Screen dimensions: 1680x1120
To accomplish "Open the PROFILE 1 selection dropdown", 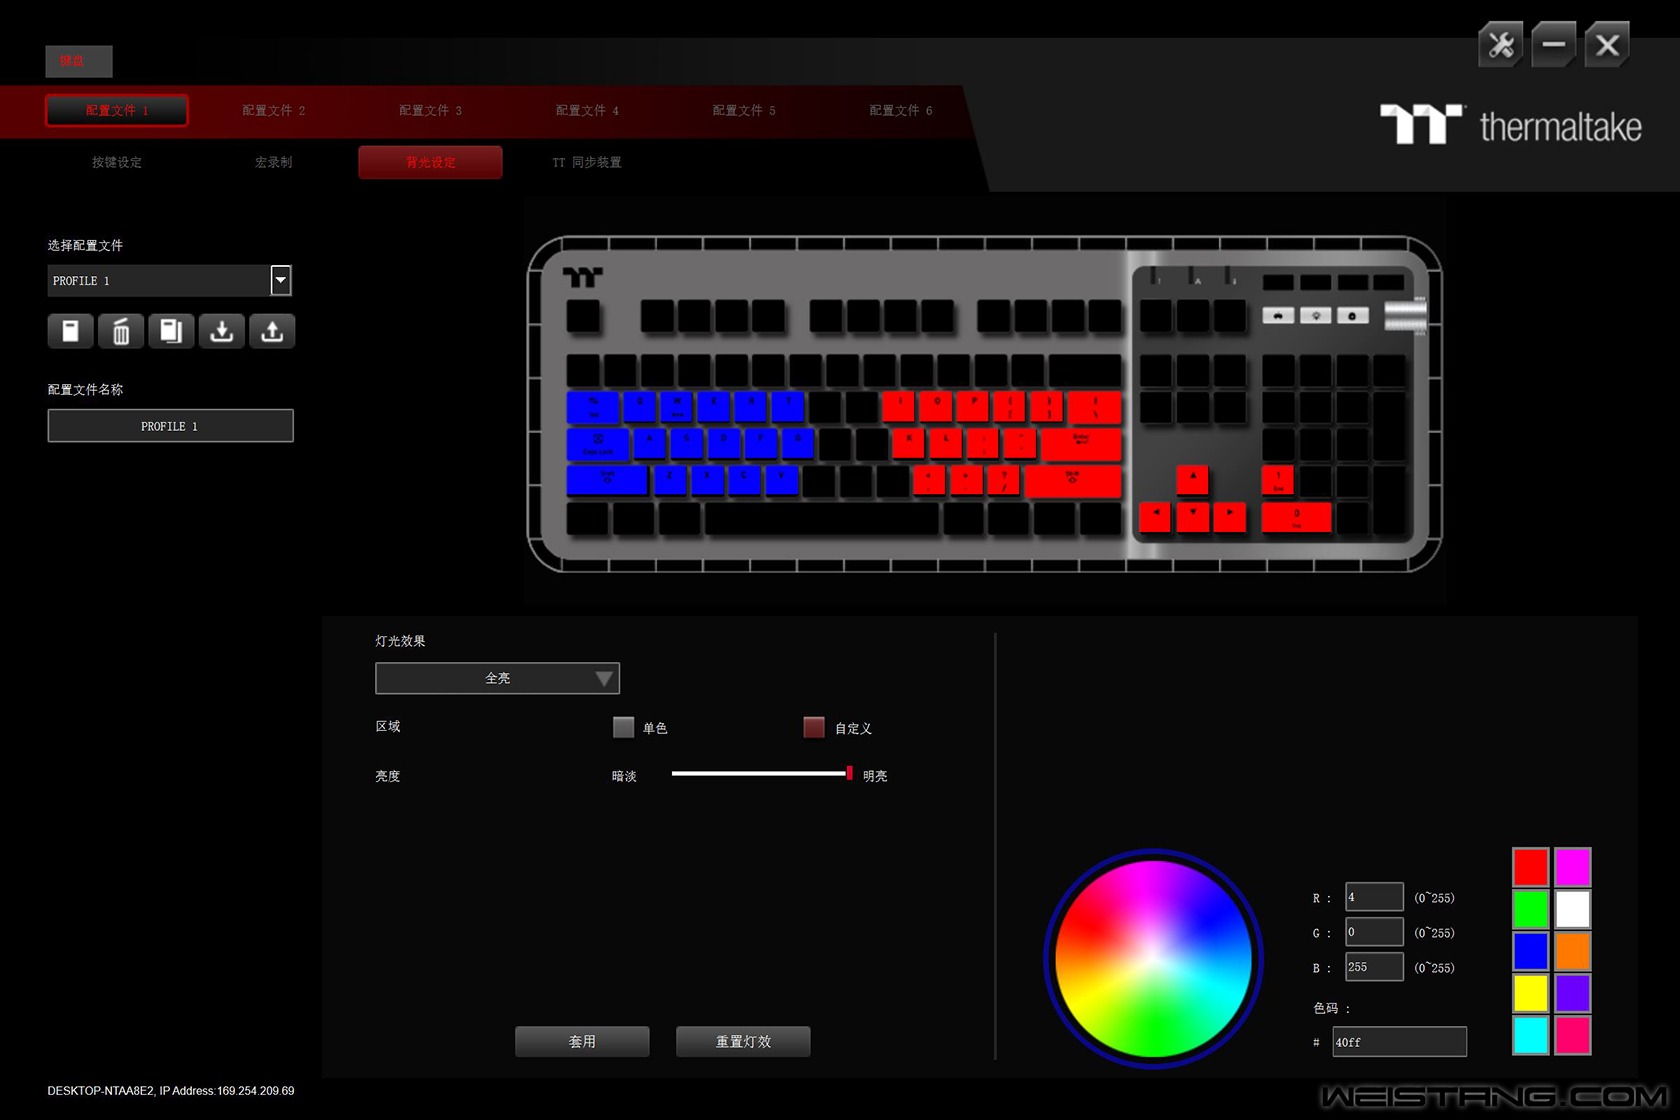I will (281, 280).
